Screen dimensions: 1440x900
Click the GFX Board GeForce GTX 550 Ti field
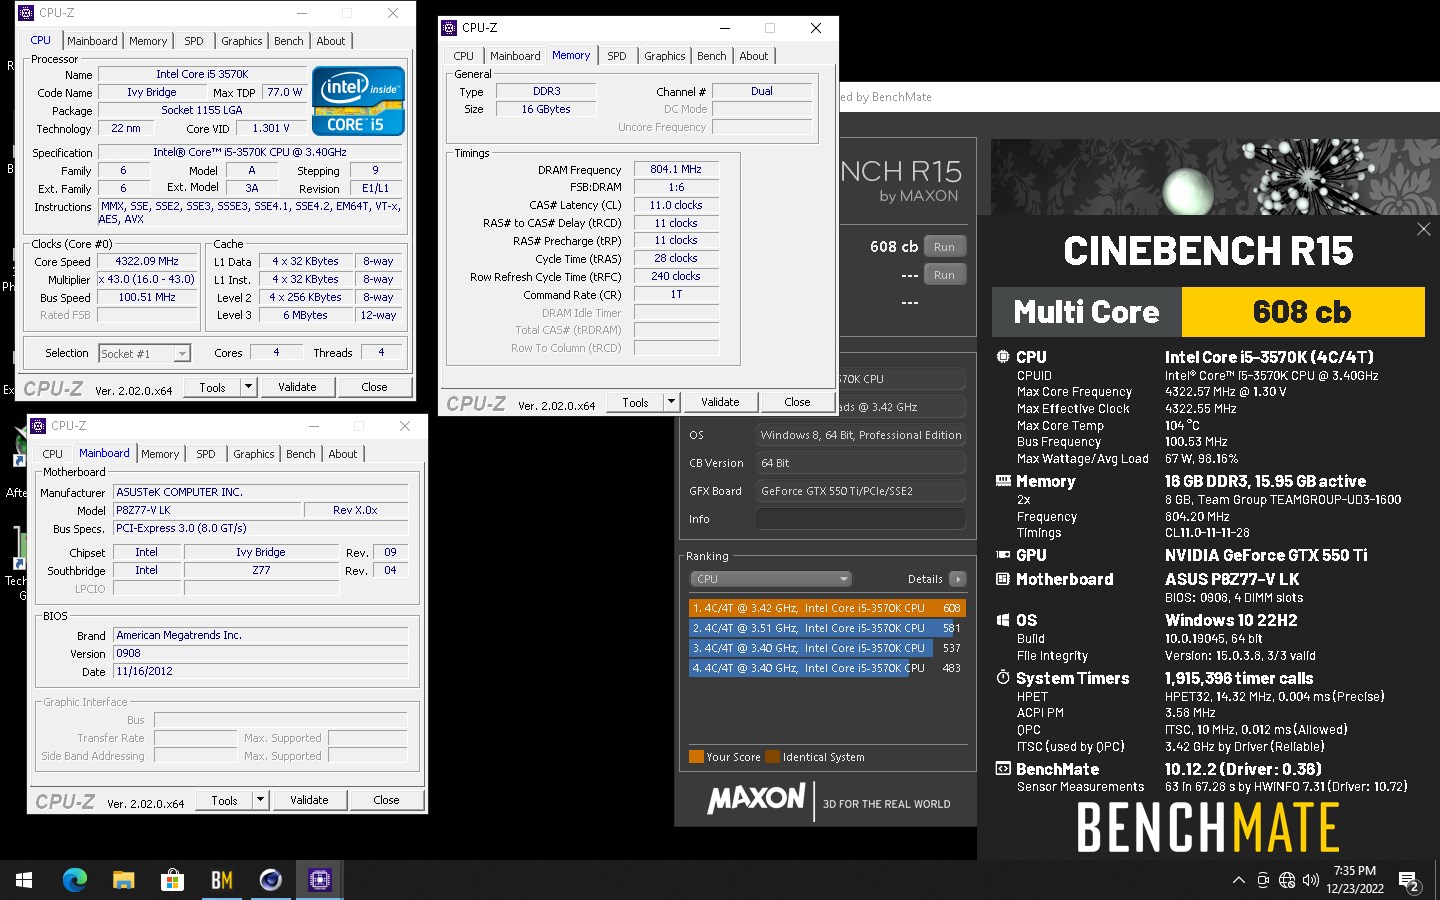pos(861,491)
